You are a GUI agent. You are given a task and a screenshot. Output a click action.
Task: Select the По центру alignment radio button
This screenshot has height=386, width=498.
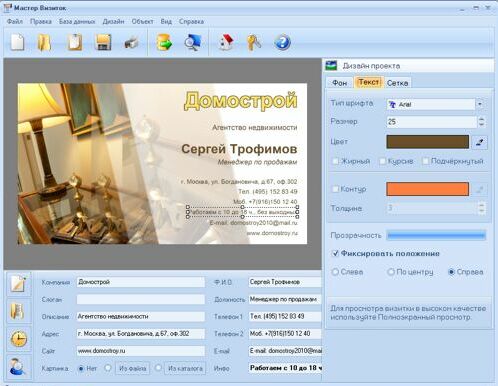[x=390, y=272]
